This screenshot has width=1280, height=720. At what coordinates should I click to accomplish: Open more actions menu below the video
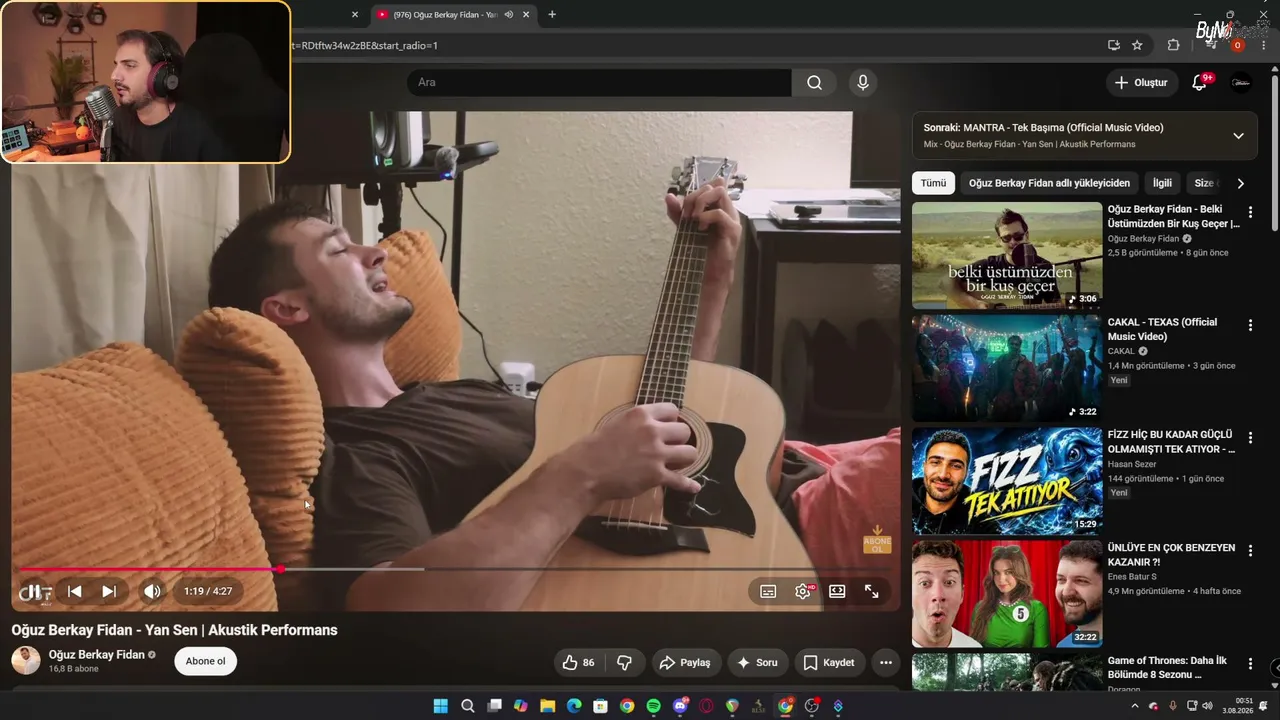(x=885, y=662)
